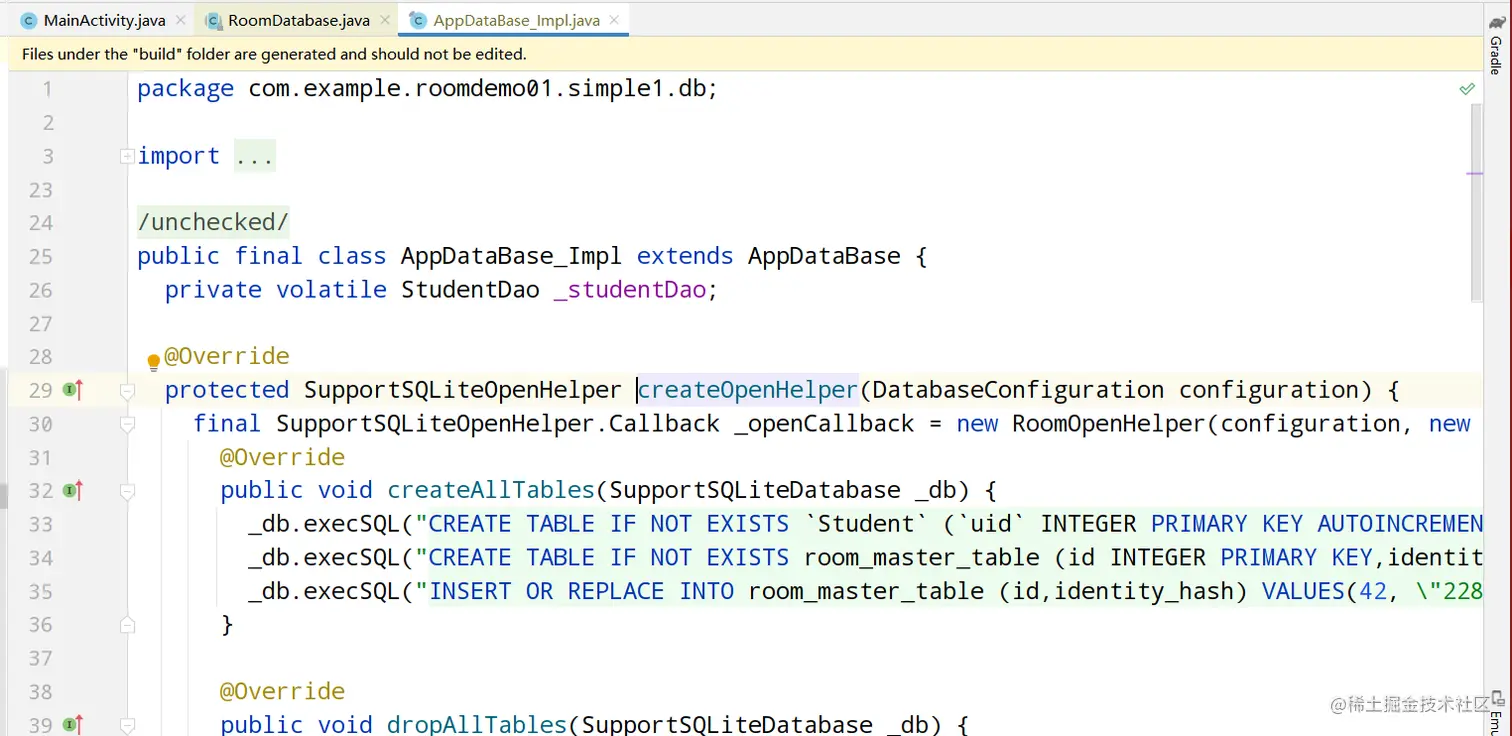Close the MainActivity.java tab

point(180,20)
